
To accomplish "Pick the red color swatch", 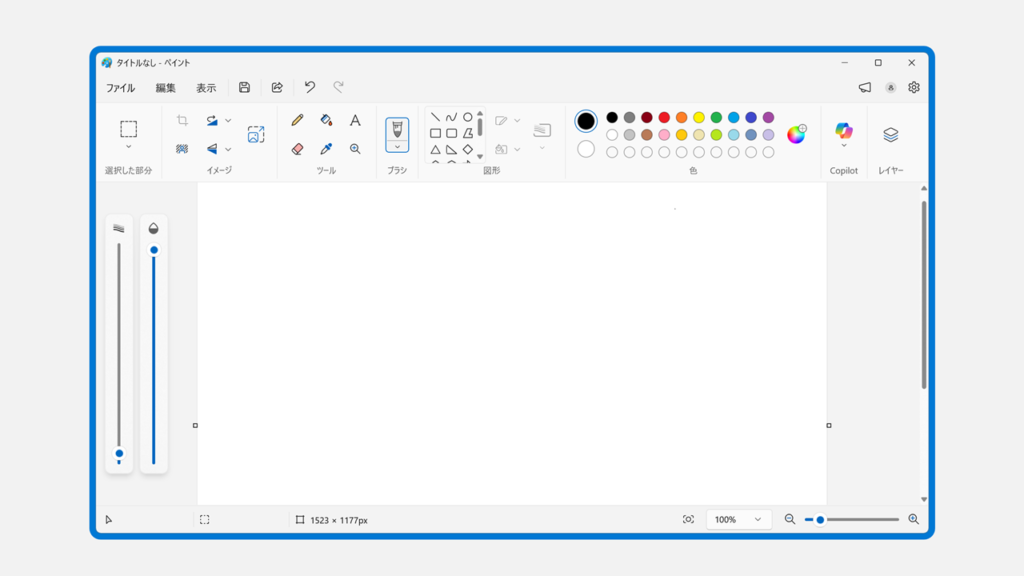I will coord(664,118).
